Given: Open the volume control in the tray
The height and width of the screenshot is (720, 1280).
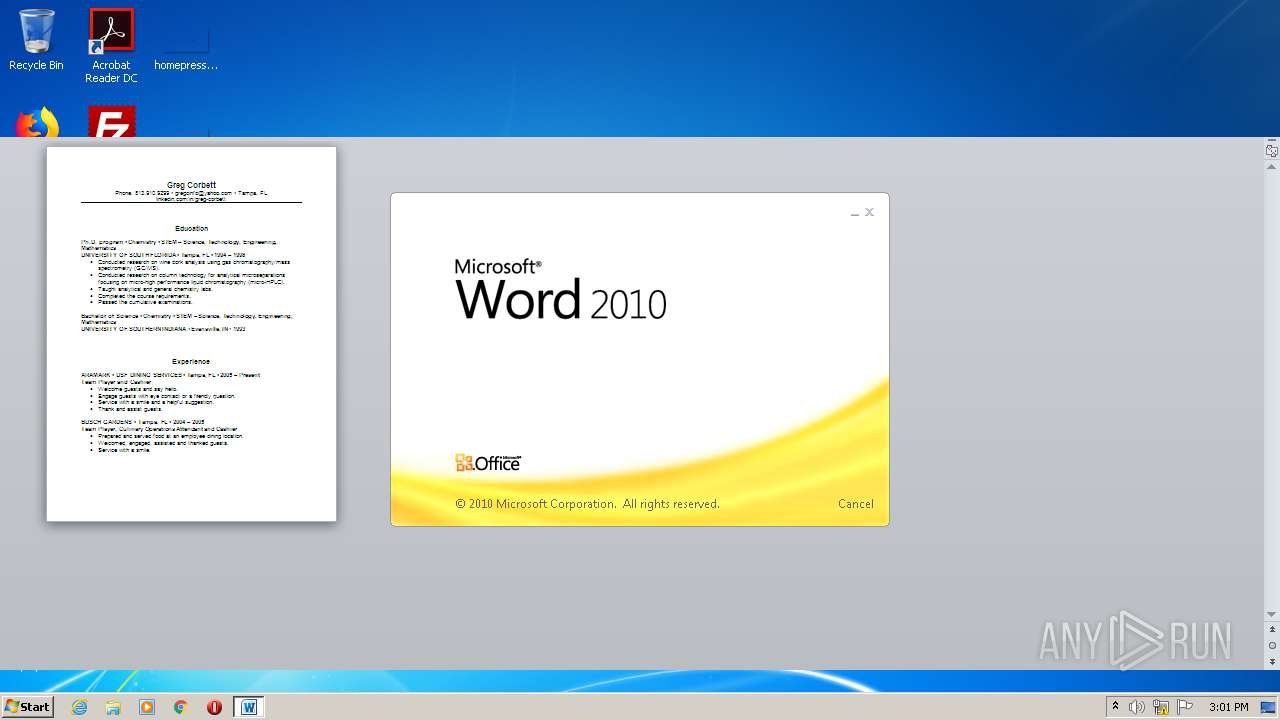Looking at the screenshot, I should coord(1137,707).
